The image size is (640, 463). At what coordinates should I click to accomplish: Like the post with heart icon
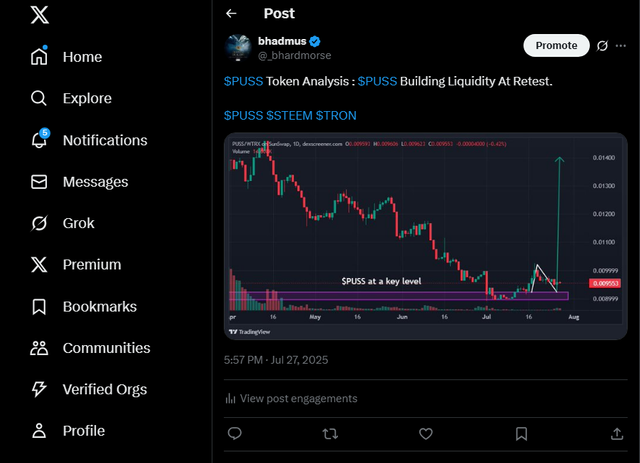coord(426,433)
